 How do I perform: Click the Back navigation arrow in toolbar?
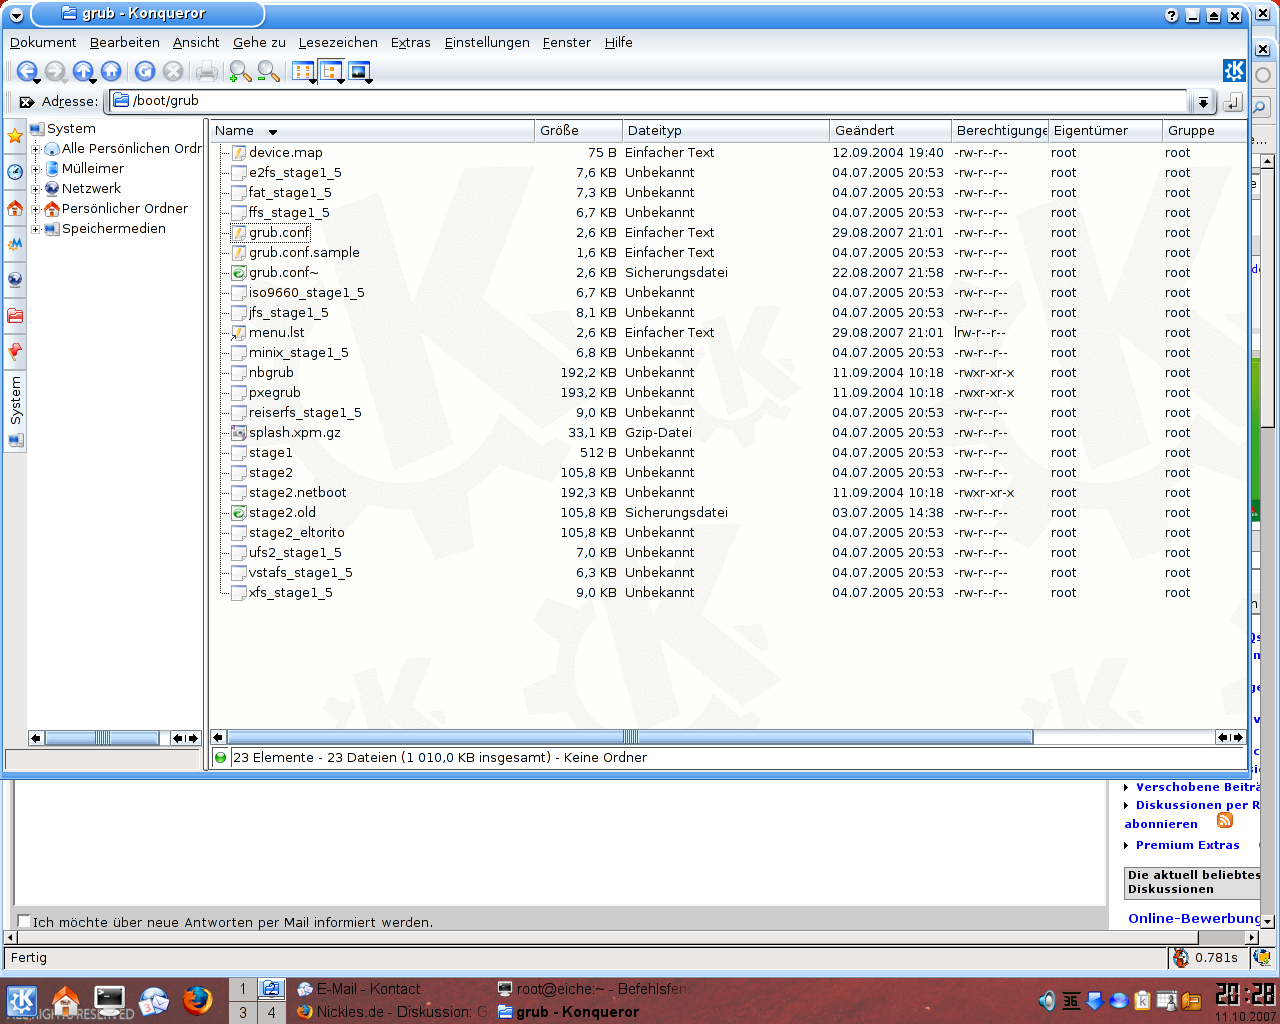tap(27, 71)
